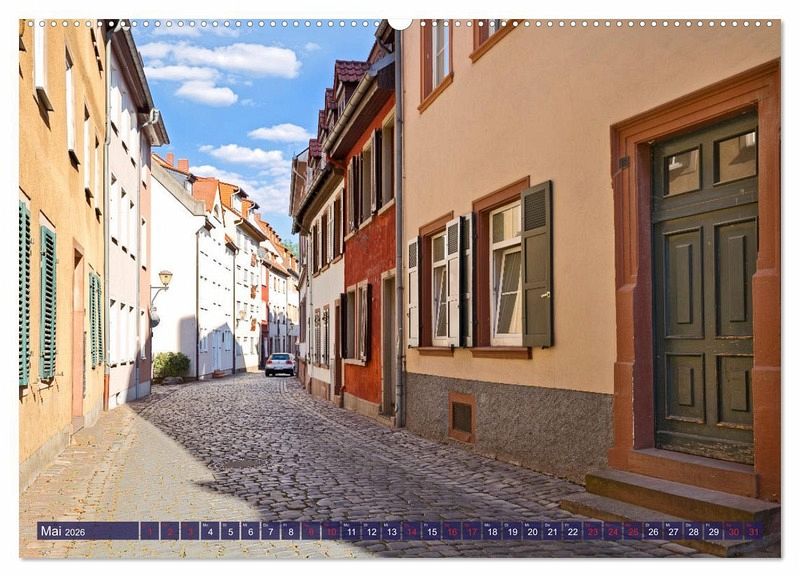Screen dimensions: 800x577
Task: Select day 19 in the calendar strip
Action: click(512, 531)
